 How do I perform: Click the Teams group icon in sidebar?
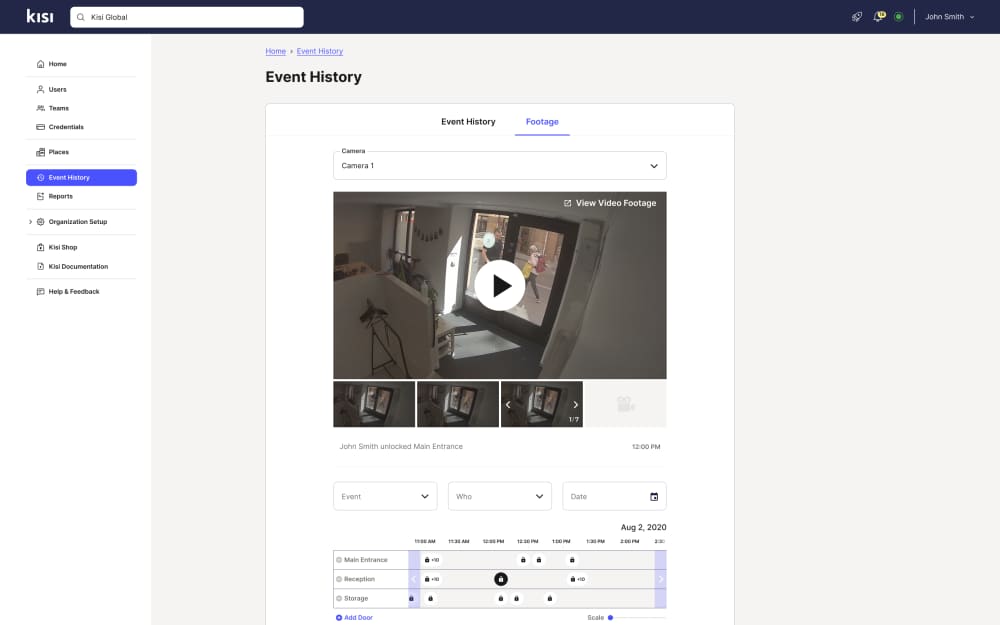tap(40, 108)
